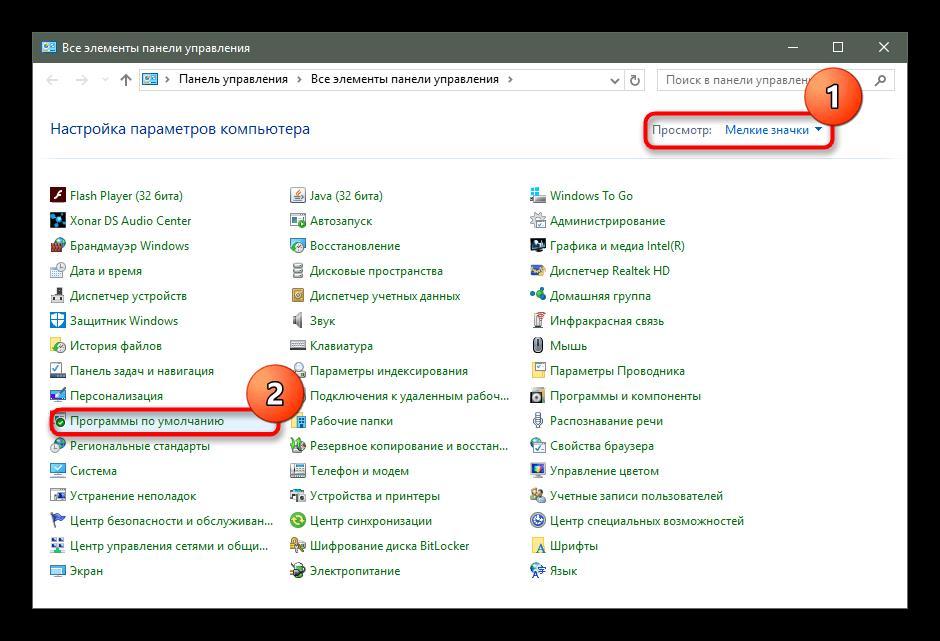Click the search field in Control Panel

[776, 80]
